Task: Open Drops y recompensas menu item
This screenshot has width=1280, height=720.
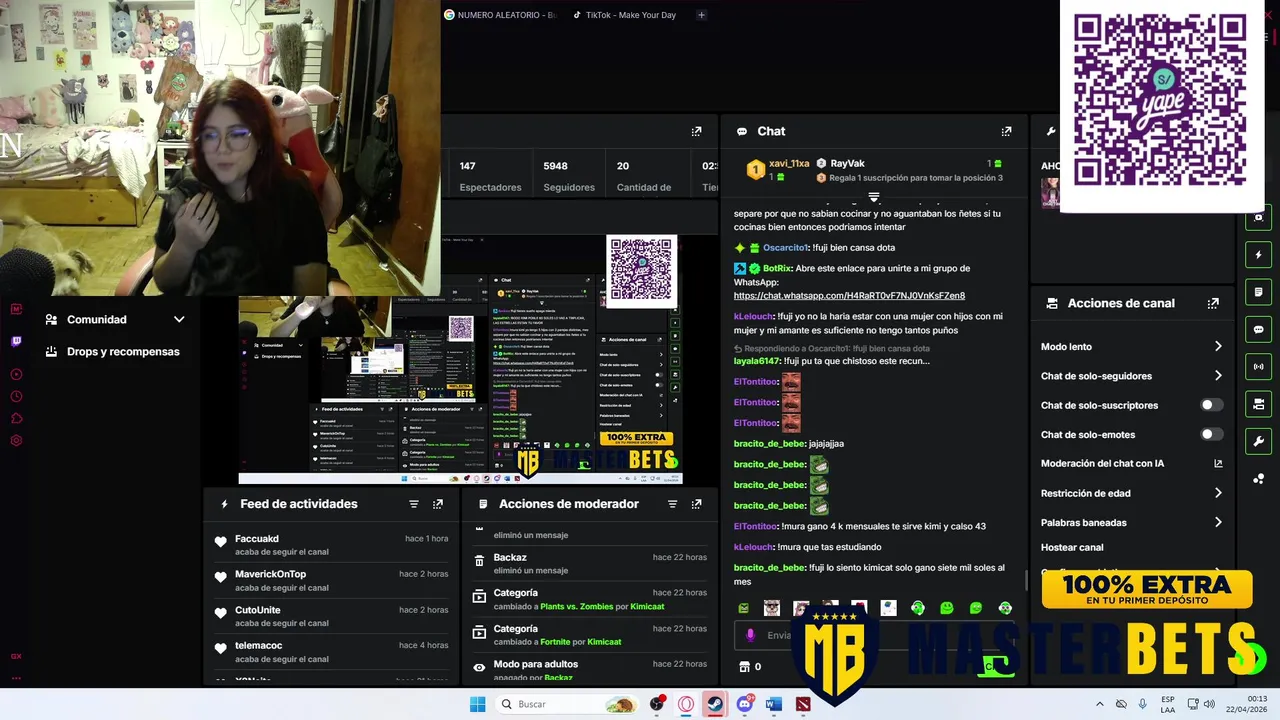Action: tap(113, 352)
